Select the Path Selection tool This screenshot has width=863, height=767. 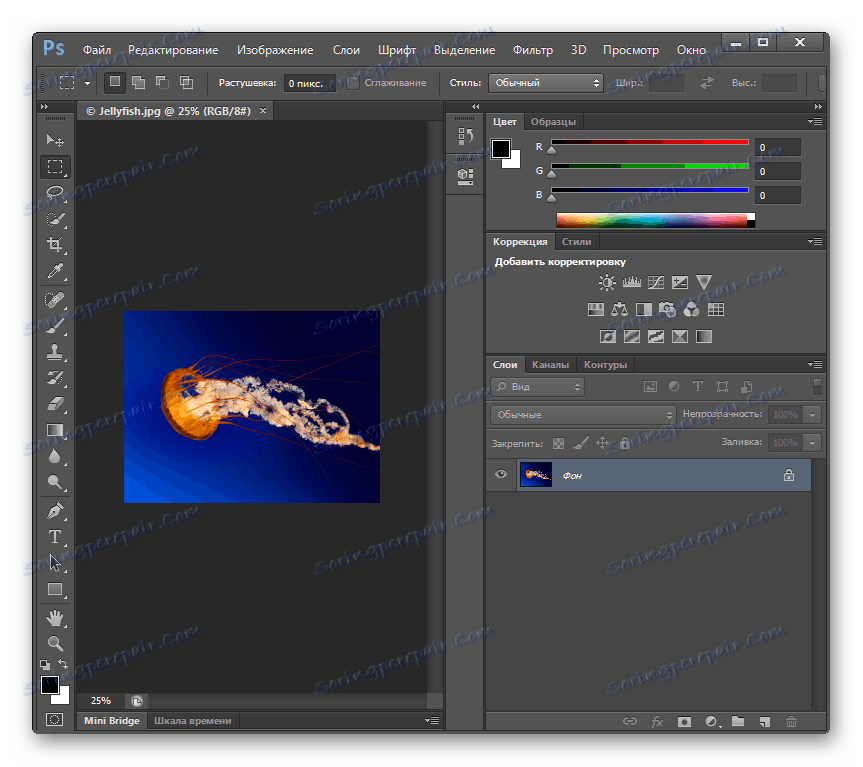55,563
